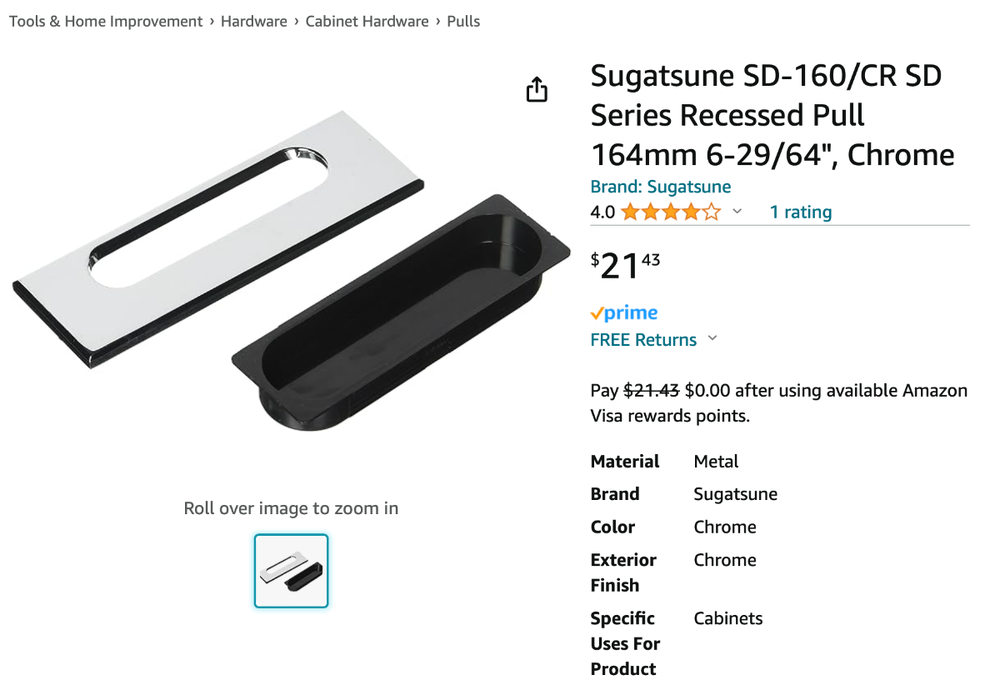Image resolution: width=1000 pixels, height=685 pixels.
Task: Open the Tools & Home Improvement breadcrumb
Action: tap(106, 21)
